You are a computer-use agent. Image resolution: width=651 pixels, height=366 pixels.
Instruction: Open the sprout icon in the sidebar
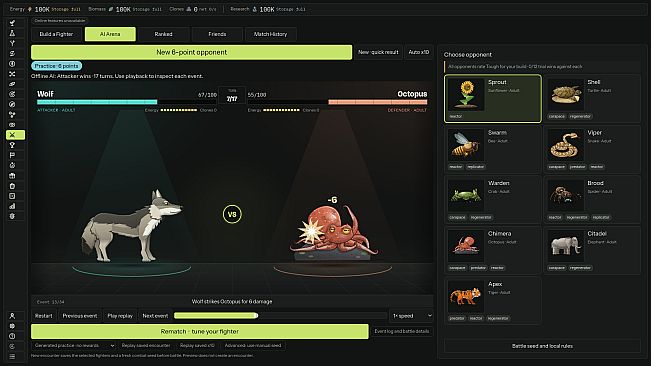coord(12,23)
